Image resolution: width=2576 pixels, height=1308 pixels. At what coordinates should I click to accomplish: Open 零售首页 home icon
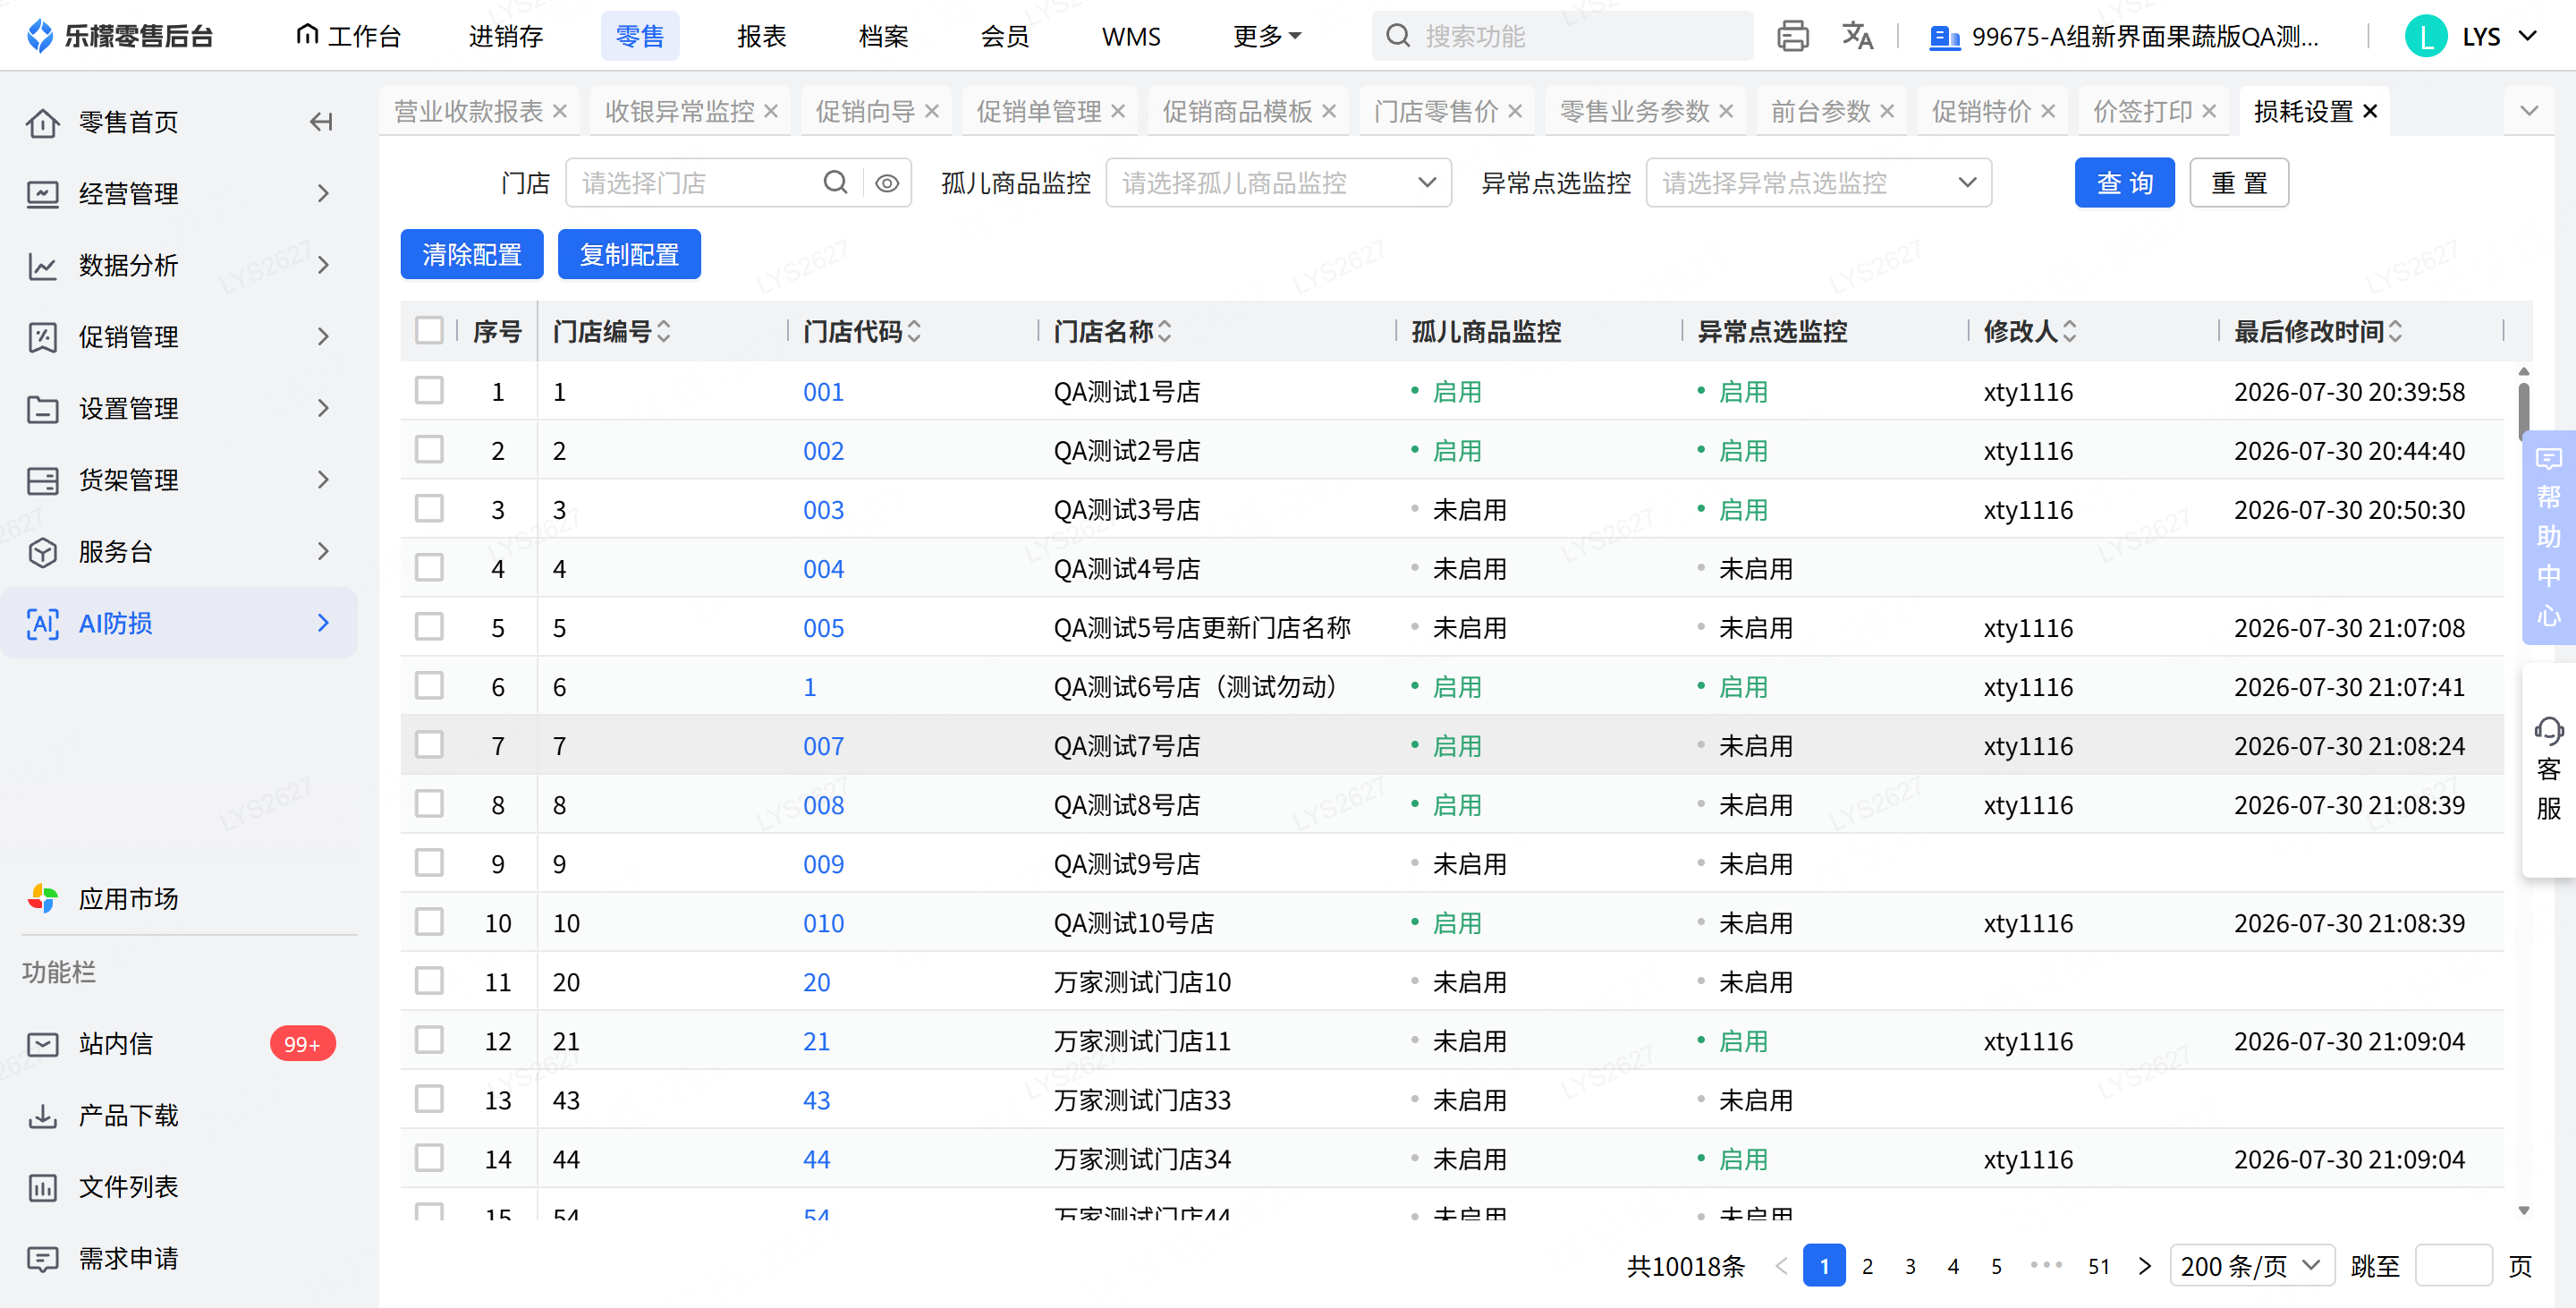click(42, 122)
